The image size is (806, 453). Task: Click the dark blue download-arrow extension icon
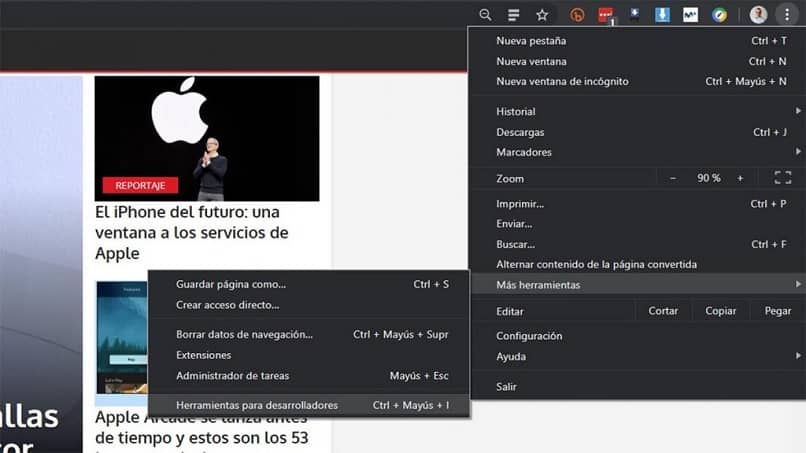point(634,15)
